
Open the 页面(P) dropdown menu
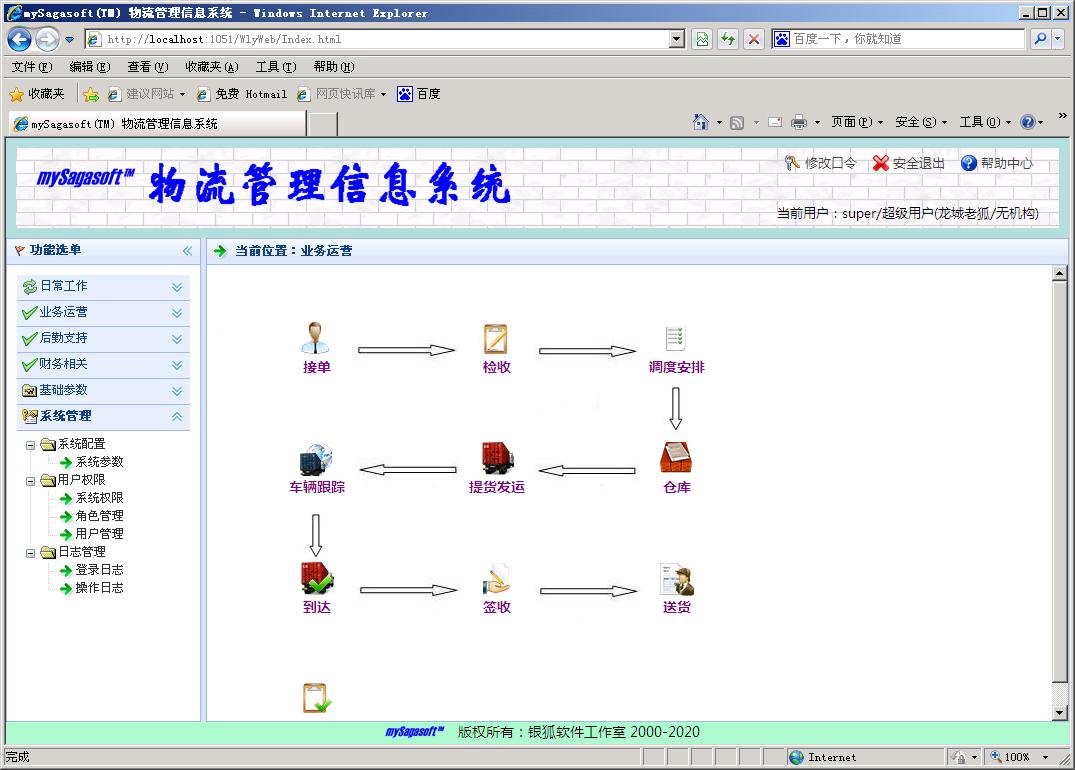click(857, 122)
